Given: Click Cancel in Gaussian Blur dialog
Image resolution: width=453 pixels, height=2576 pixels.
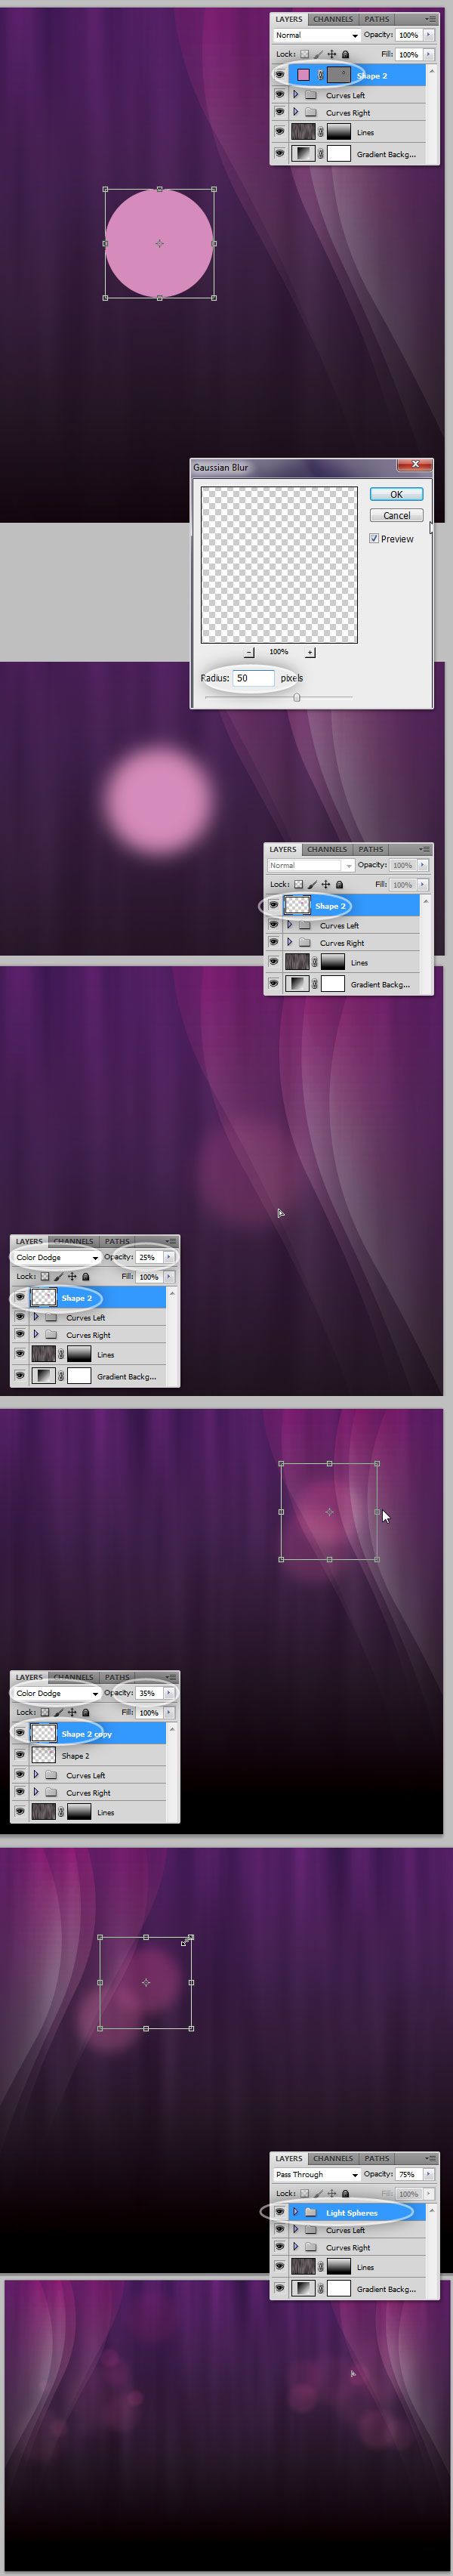Looking at the screenshot, I should click(396, 515).
